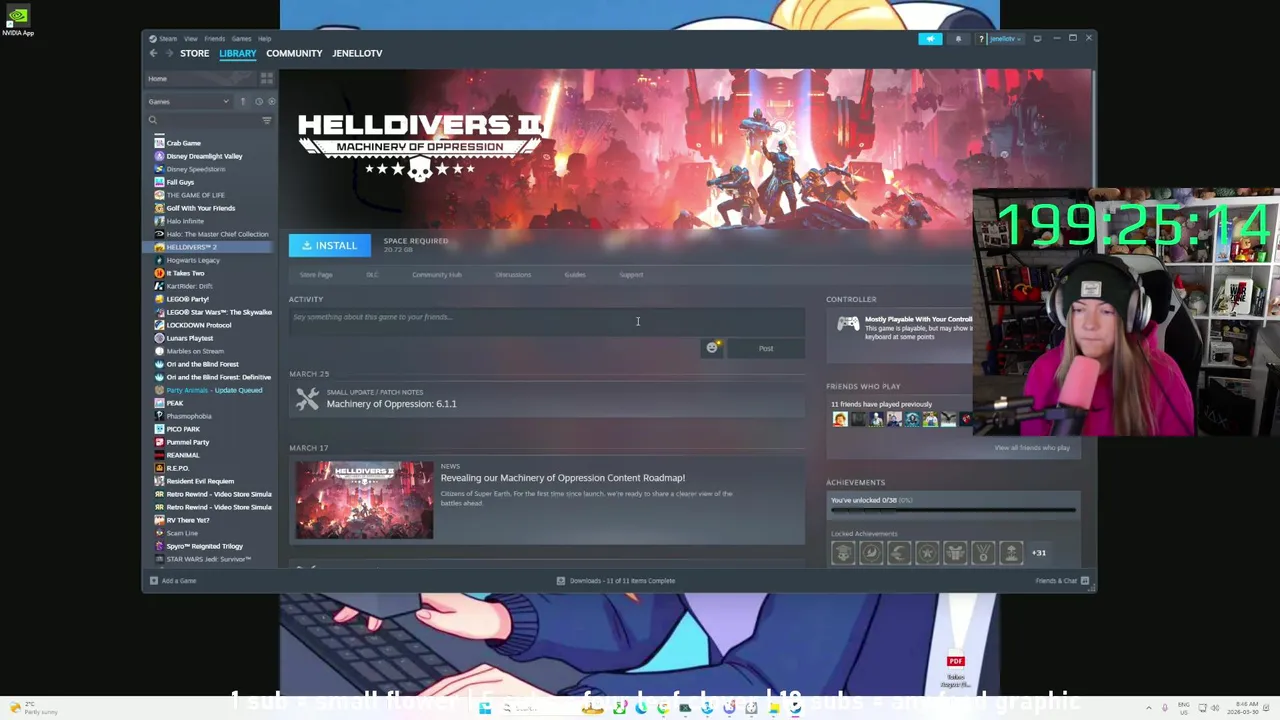
Task: Select Hogwarts Legacy in library list
Action: pos(193,260)
